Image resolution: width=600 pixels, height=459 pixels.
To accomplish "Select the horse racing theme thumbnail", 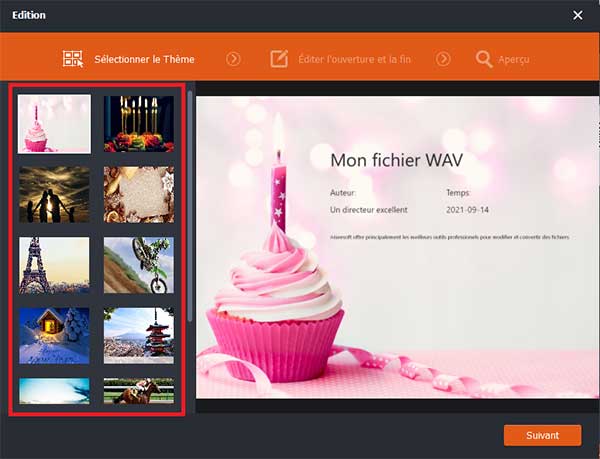I will click(138, 391).
